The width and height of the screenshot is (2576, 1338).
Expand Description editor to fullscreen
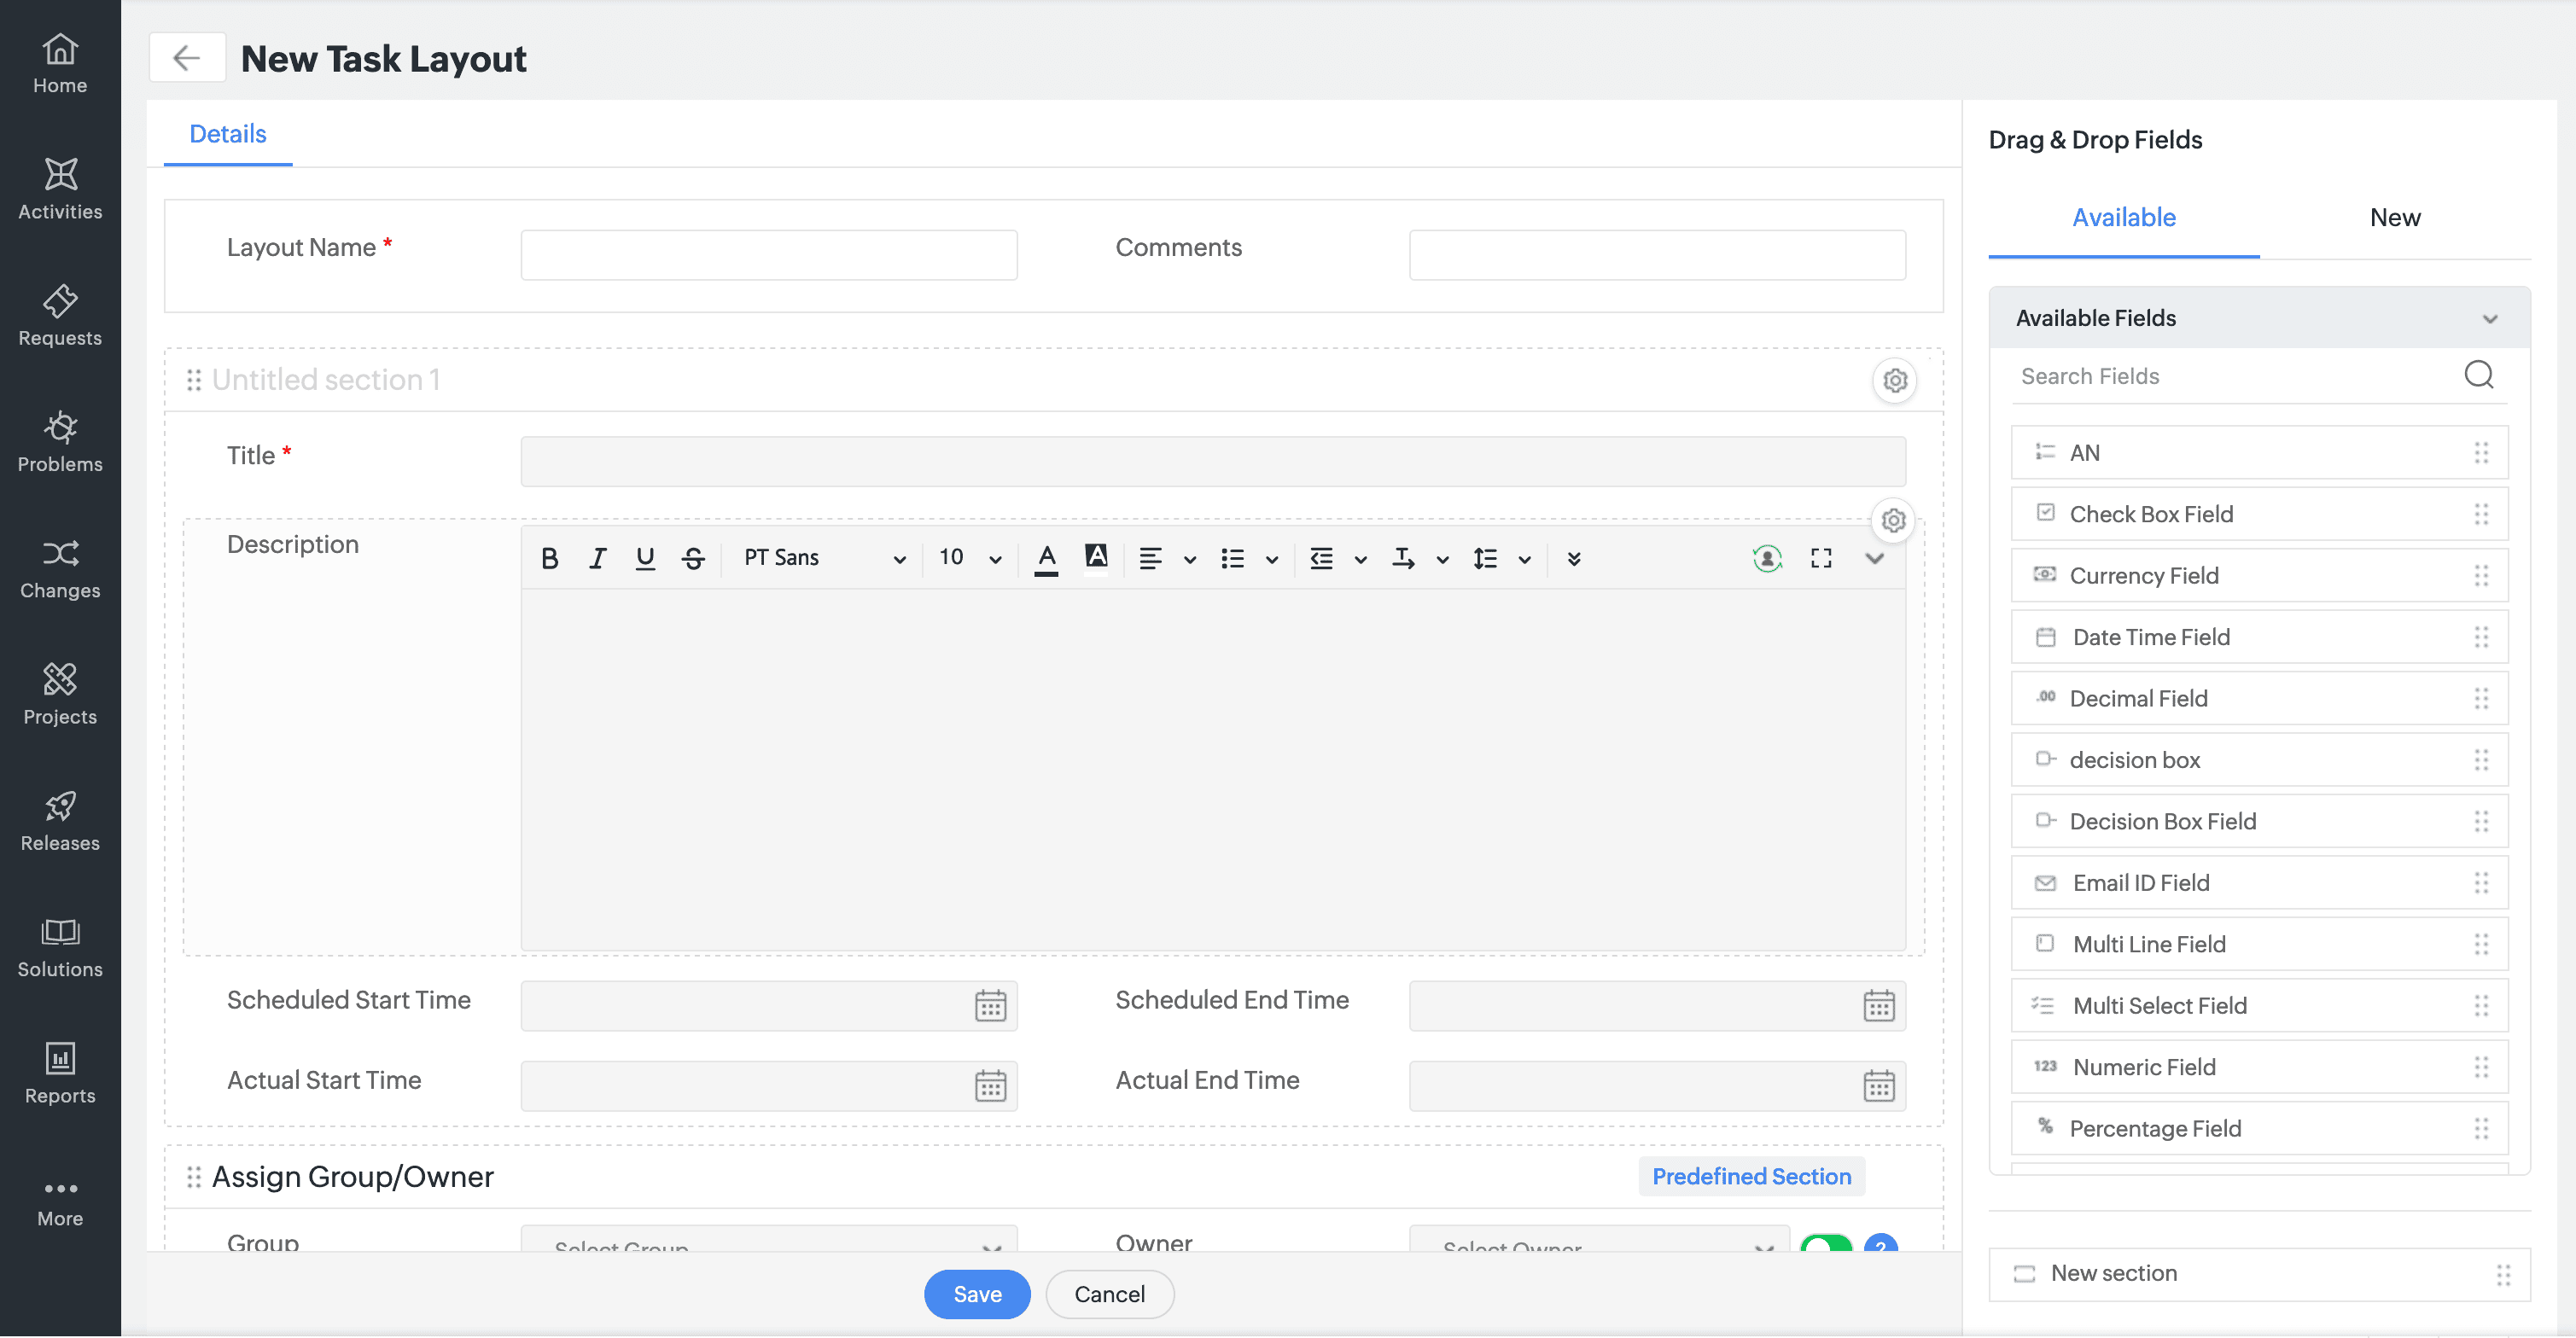(1821, 558)
